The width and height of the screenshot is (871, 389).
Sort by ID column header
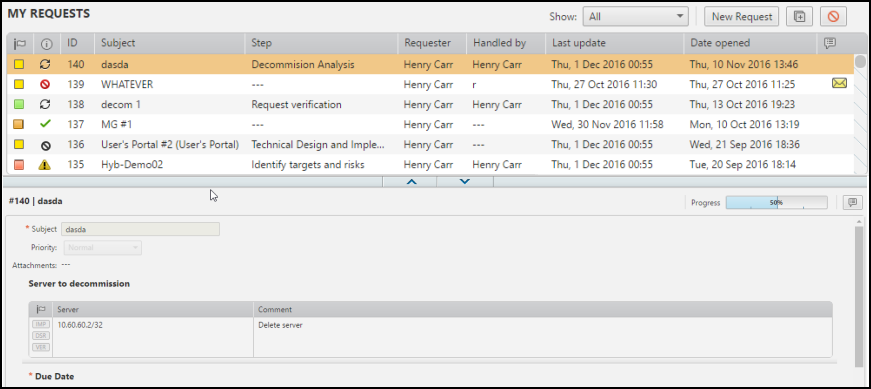[78, 43]
